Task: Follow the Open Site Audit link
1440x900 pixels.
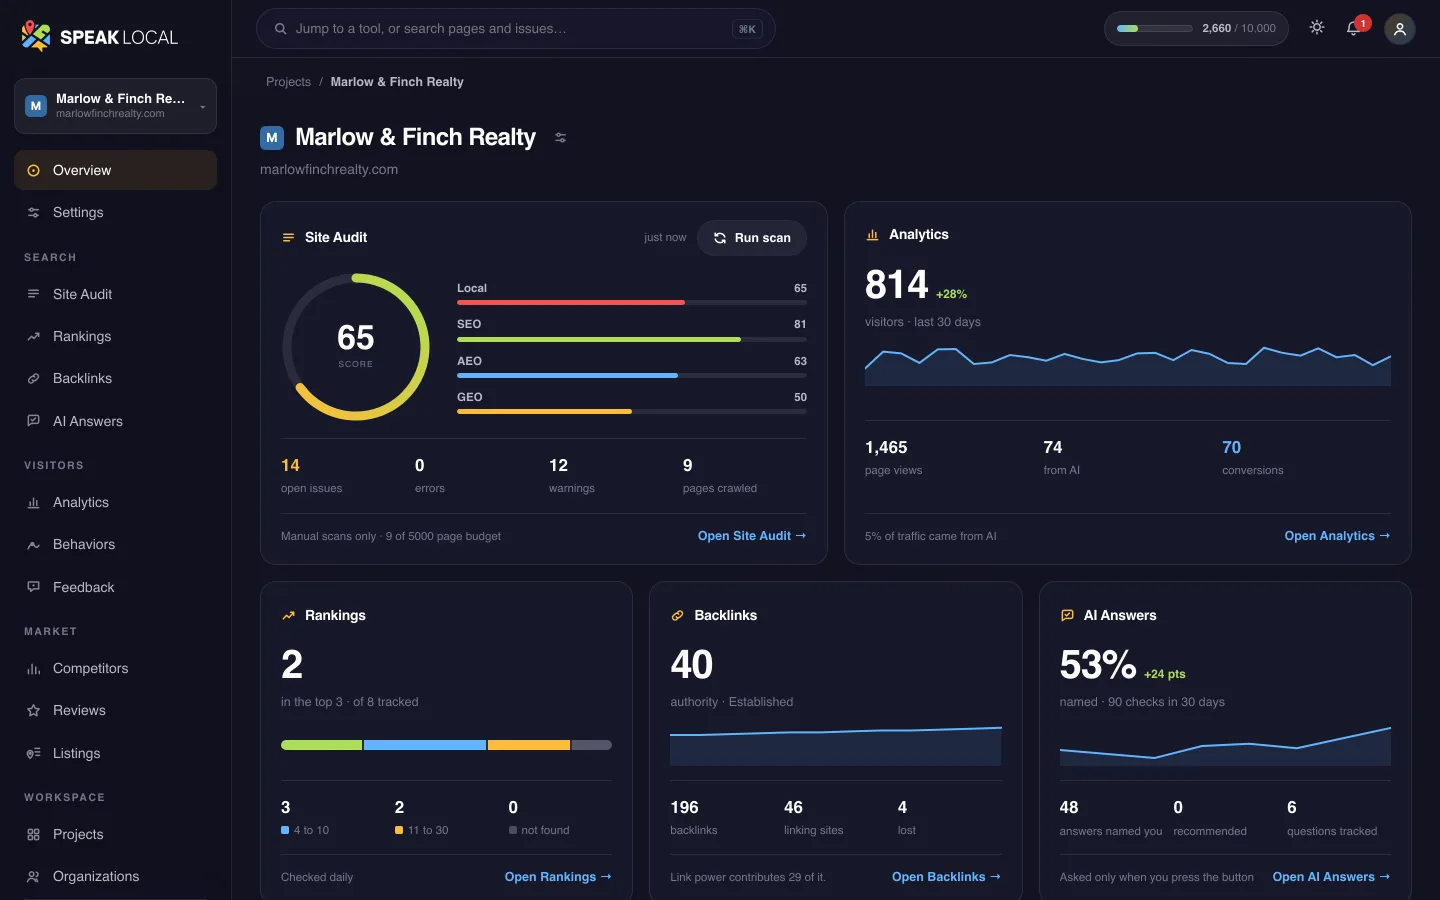Action: 752,536
